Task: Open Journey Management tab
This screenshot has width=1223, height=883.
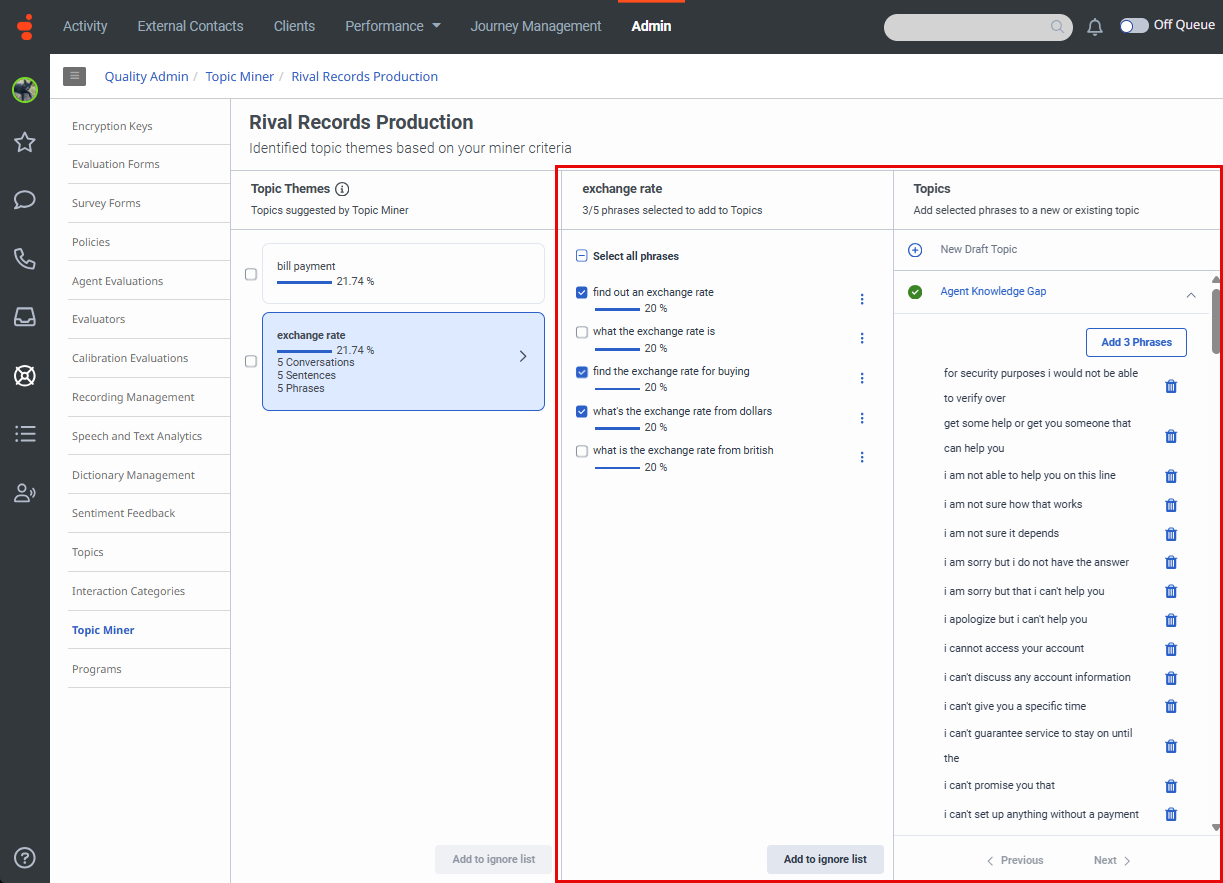Action: coord(536,26)
